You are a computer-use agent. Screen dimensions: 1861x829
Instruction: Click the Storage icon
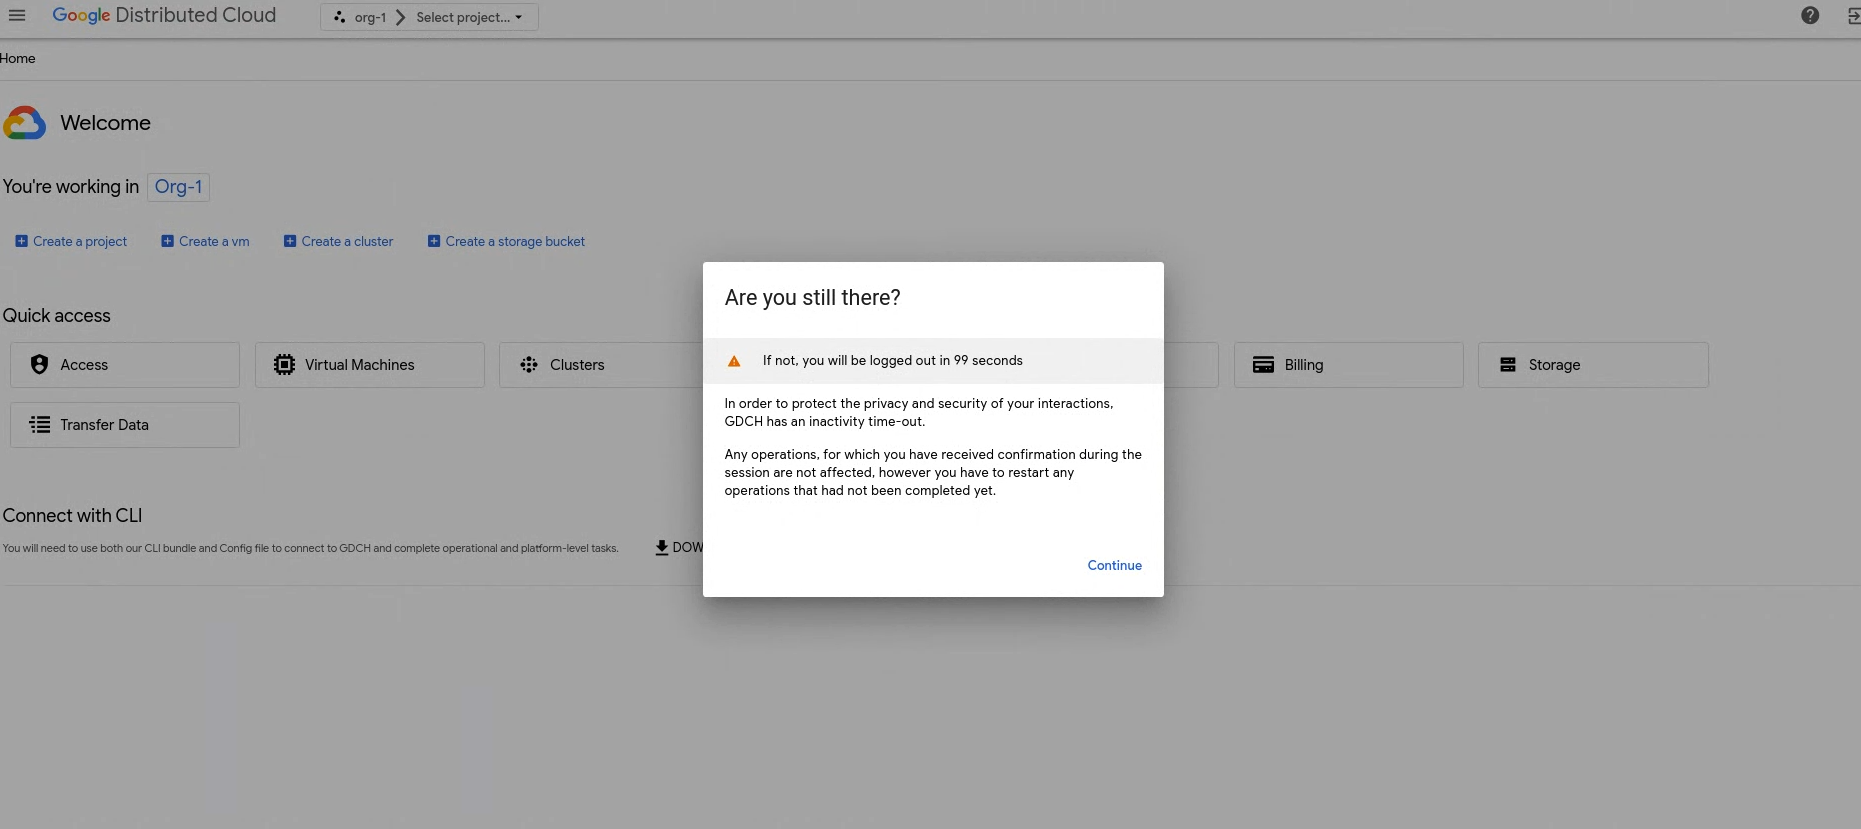pos(1507,365)
